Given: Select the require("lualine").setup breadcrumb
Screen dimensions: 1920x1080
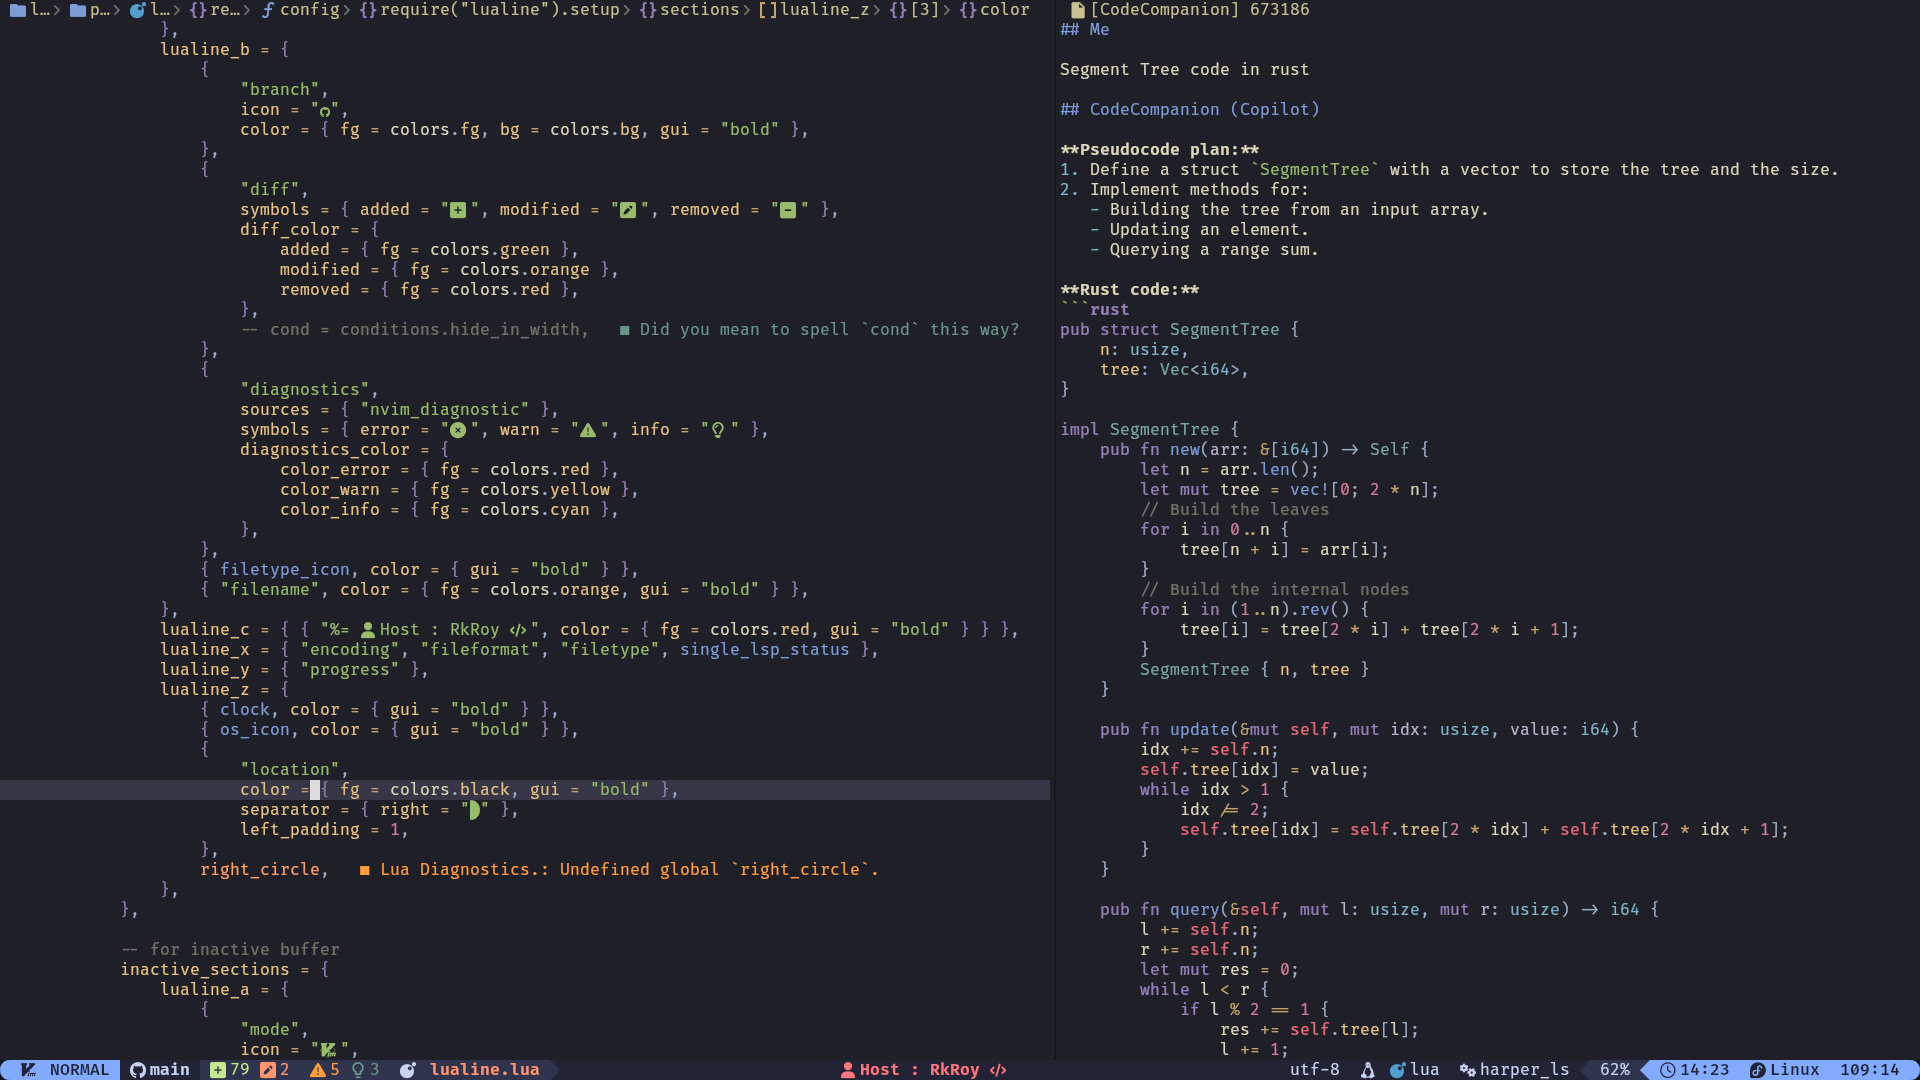Looking at the screenshot, I should [x=489, y=10].
